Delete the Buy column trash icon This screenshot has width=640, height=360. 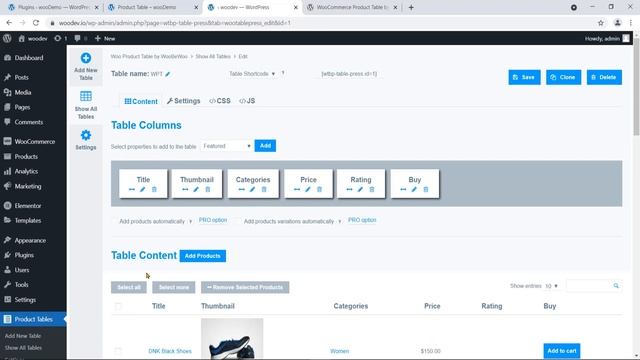tap(426, 189)
